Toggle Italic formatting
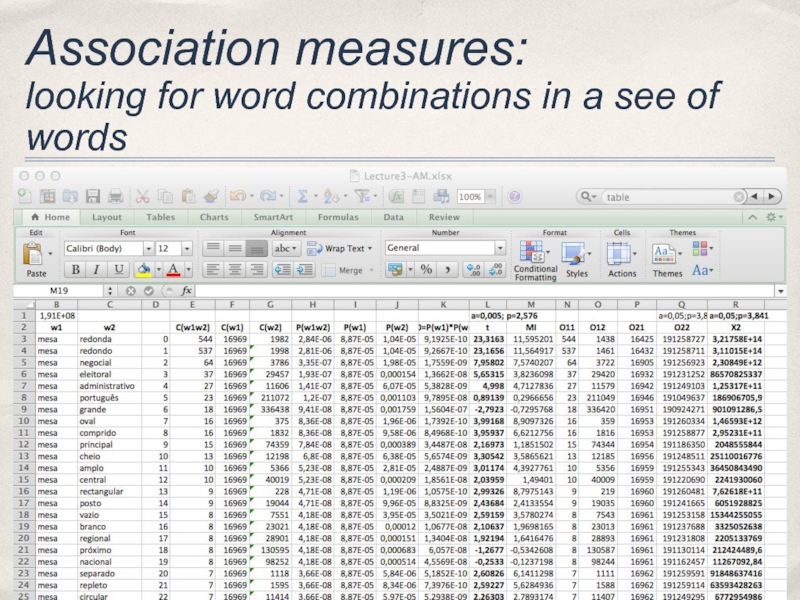This screenshot has height=600, width=800. (x=97, y=270)
